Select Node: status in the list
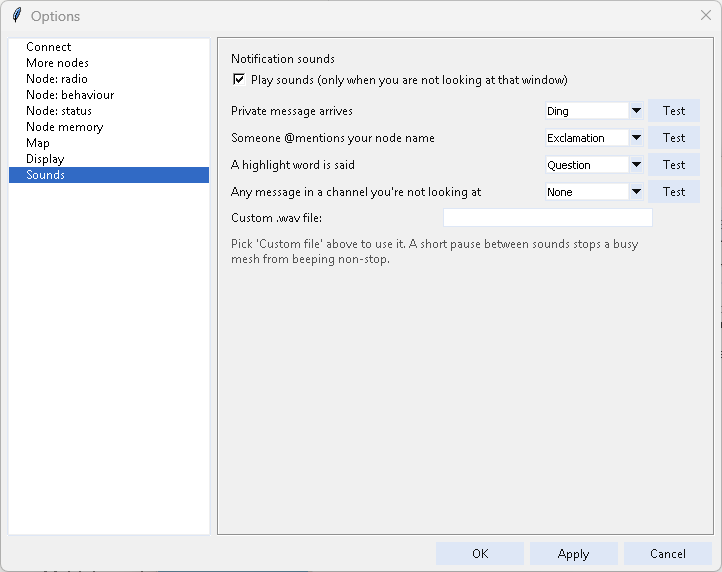 109,111
